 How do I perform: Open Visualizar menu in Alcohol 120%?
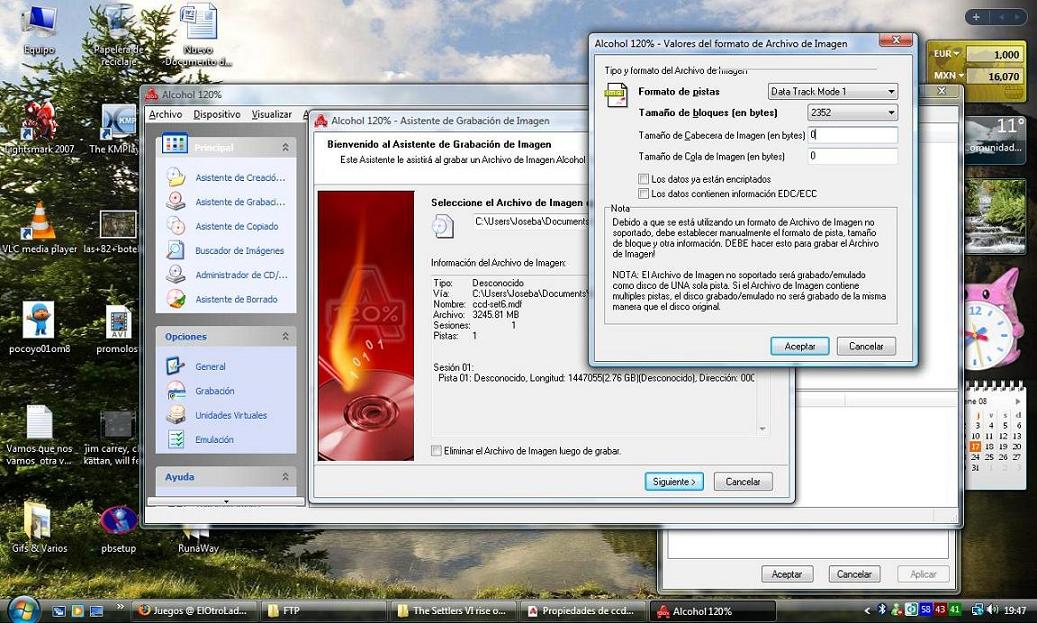pyautogui.click(x=271, y=114)
